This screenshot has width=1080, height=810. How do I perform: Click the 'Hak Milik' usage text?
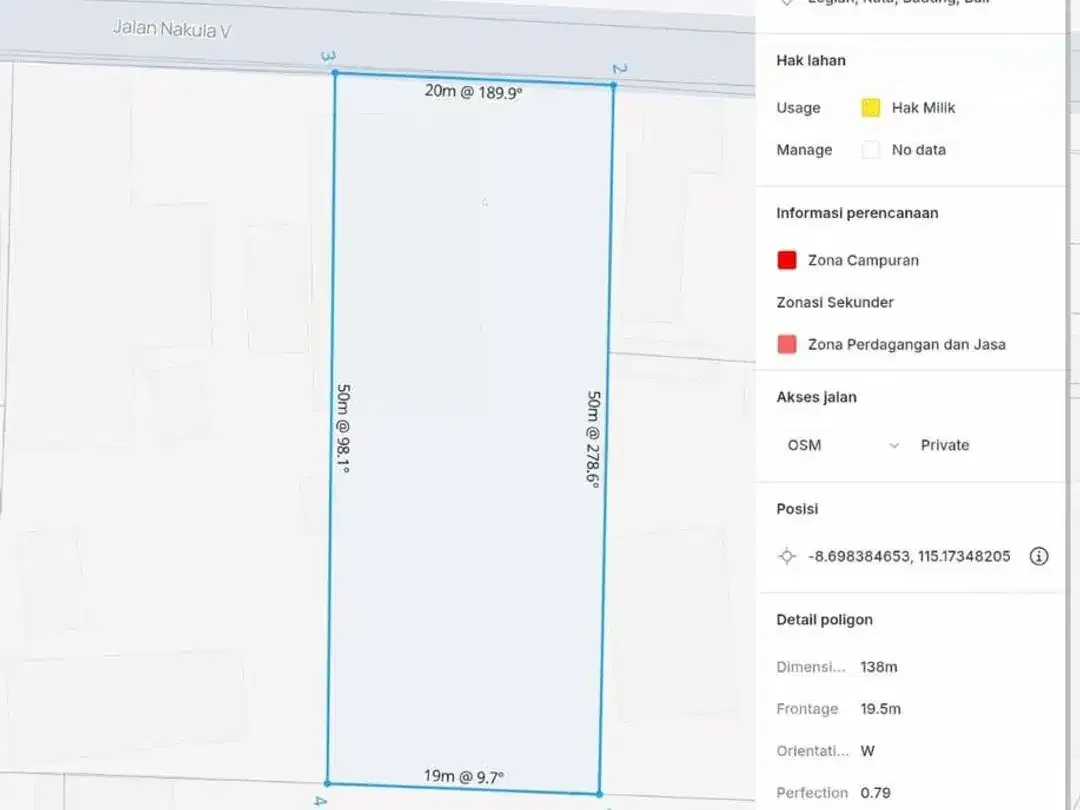click(x=923, y=108)
